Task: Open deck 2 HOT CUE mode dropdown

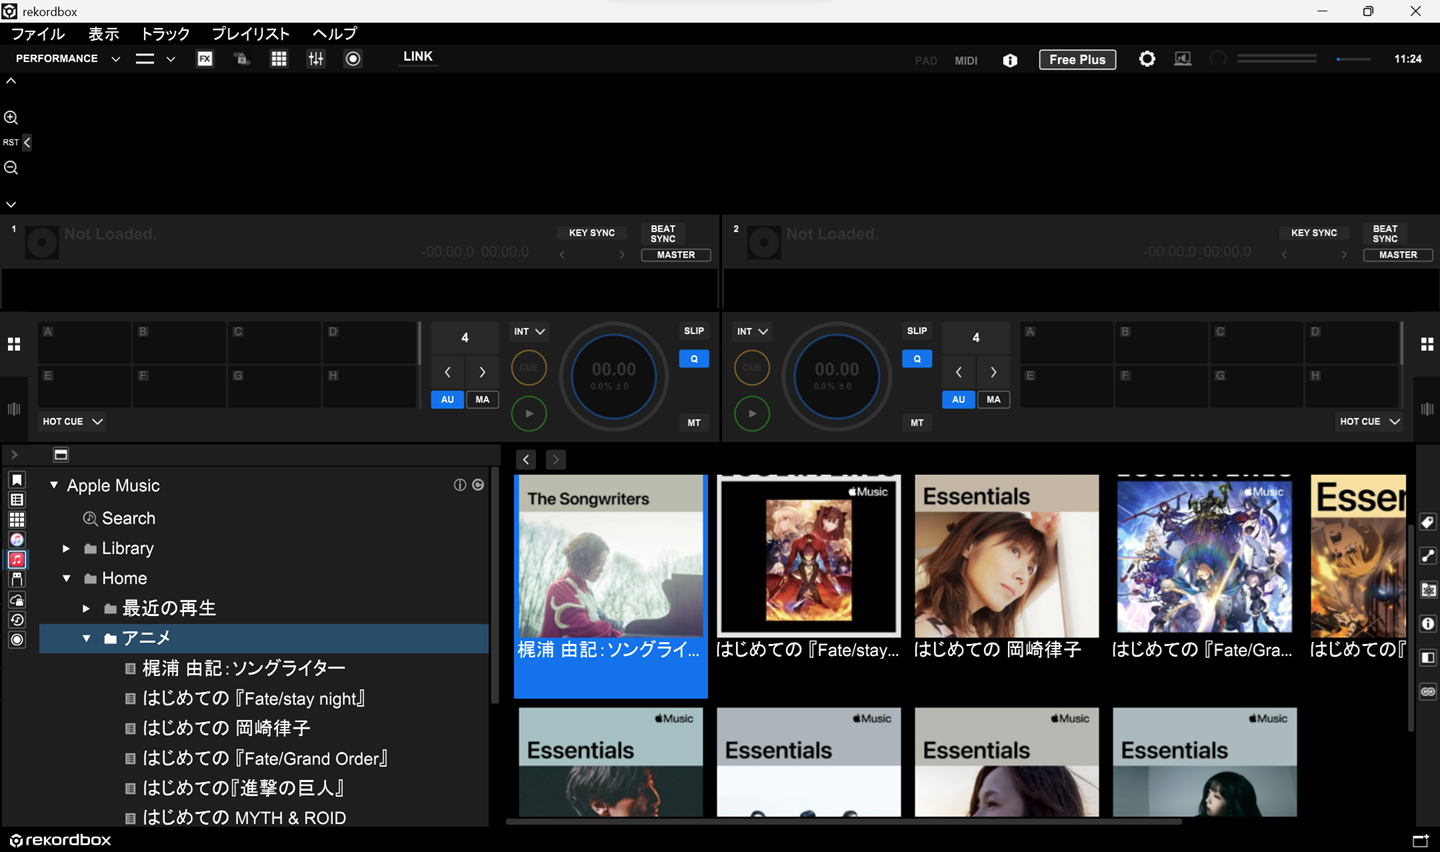Action: [1370, 421]
